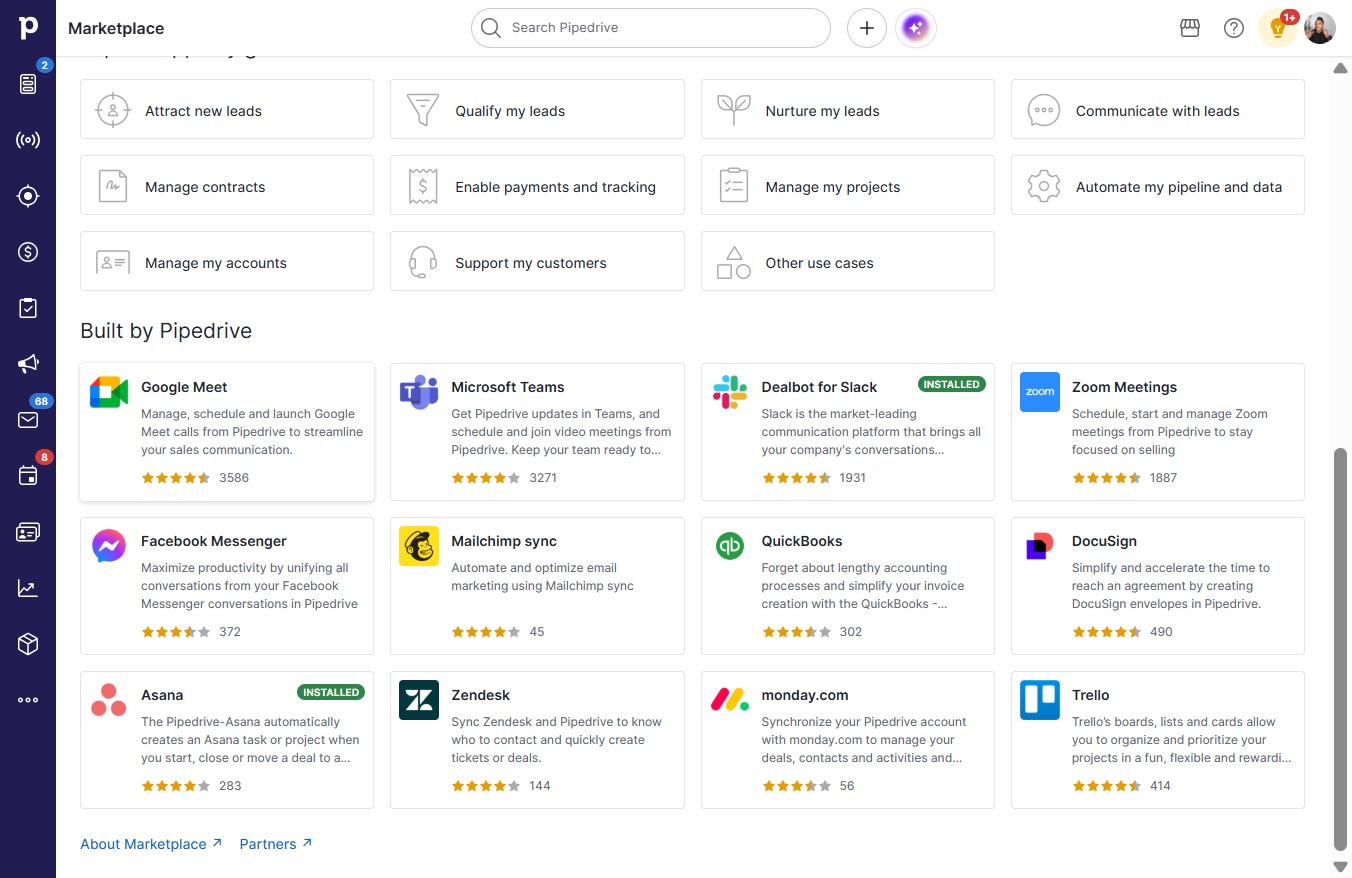The height and width of the screenshot is (878, 1352).
Task: Open the DocuSign app title
Action: click(x=1104, y=541)
